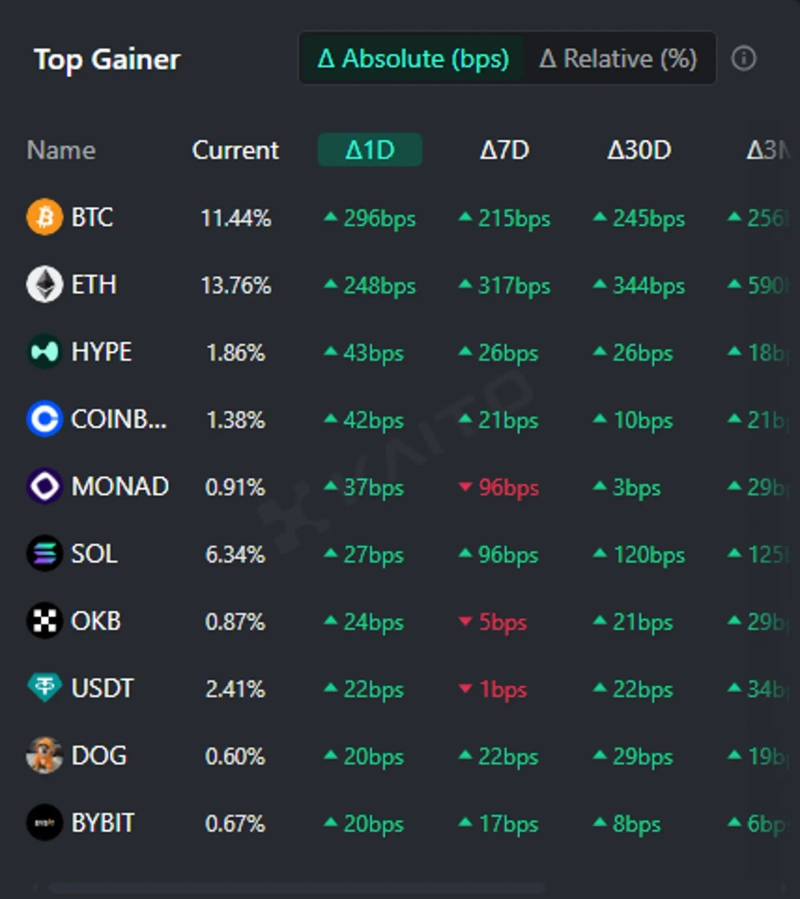Click the USDT Tether icon

click(44, 688)
